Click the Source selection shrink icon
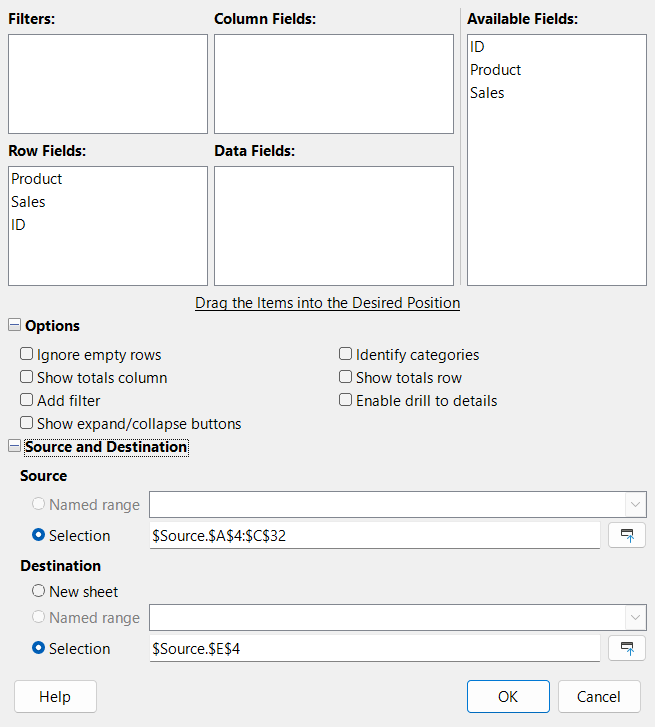 tap(627, 535)
